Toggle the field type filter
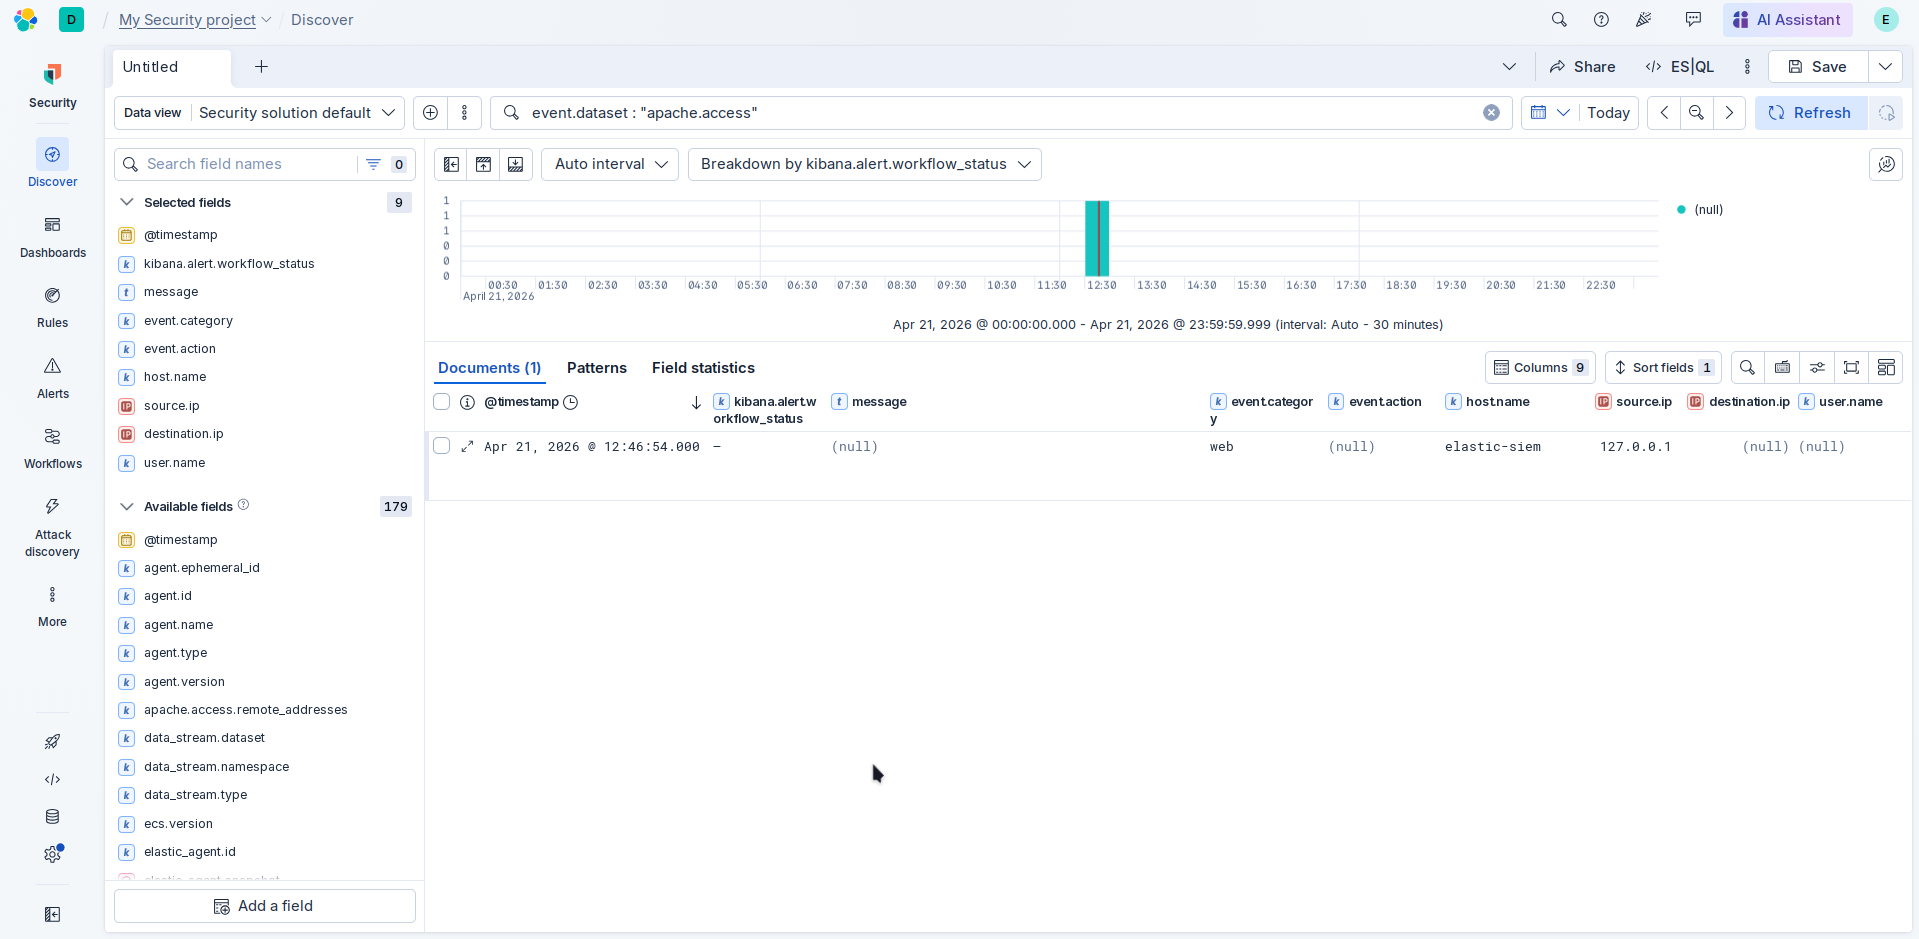 tap(384, 164)
